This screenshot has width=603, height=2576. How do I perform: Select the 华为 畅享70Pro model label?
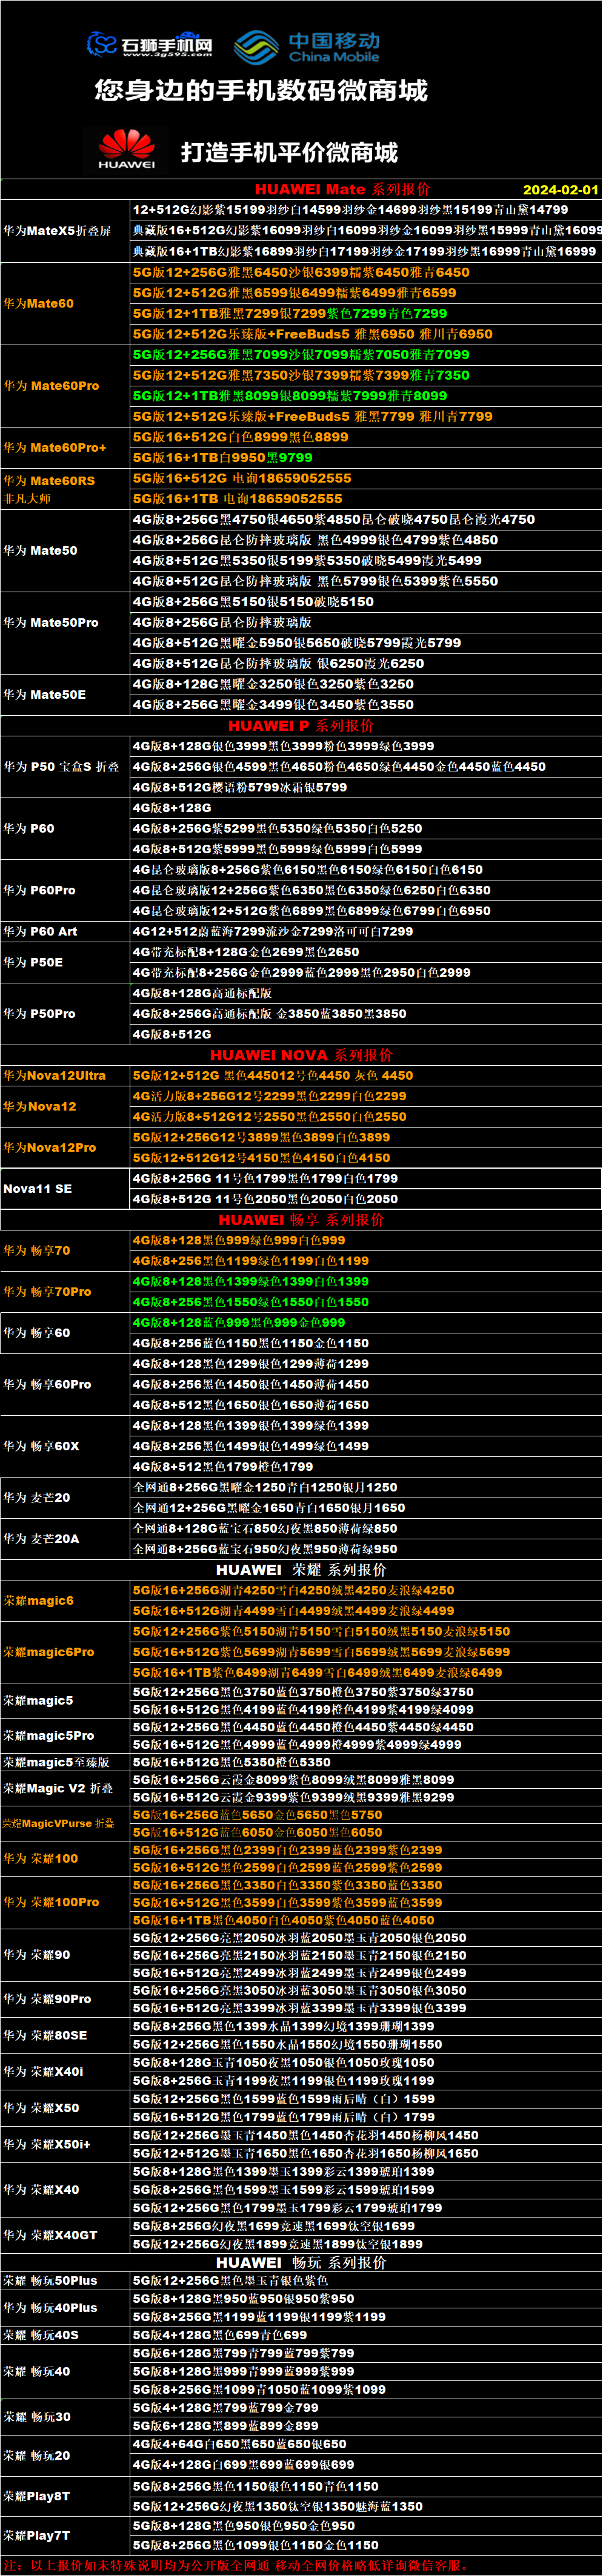(47, 1292)
